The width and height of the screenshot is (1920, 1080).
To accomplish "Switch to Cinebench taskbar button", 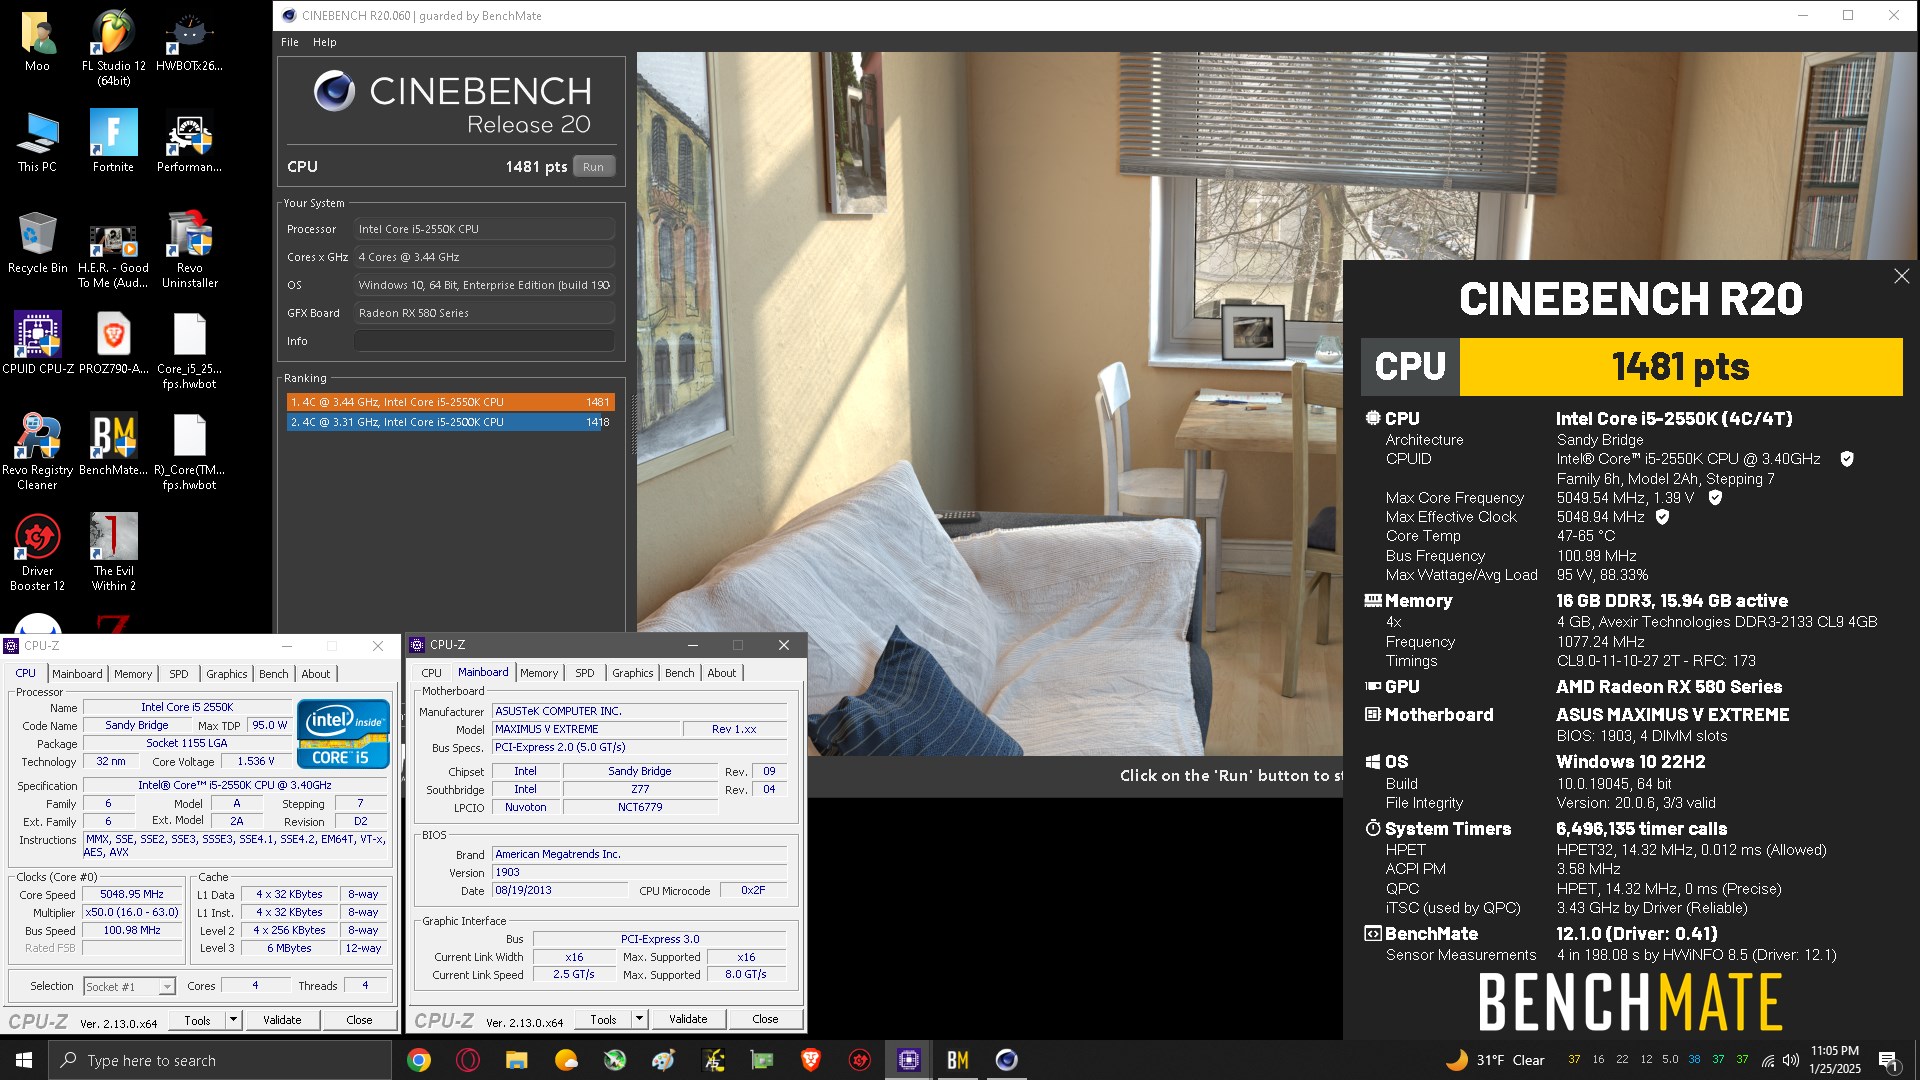I will 1006,1060.
